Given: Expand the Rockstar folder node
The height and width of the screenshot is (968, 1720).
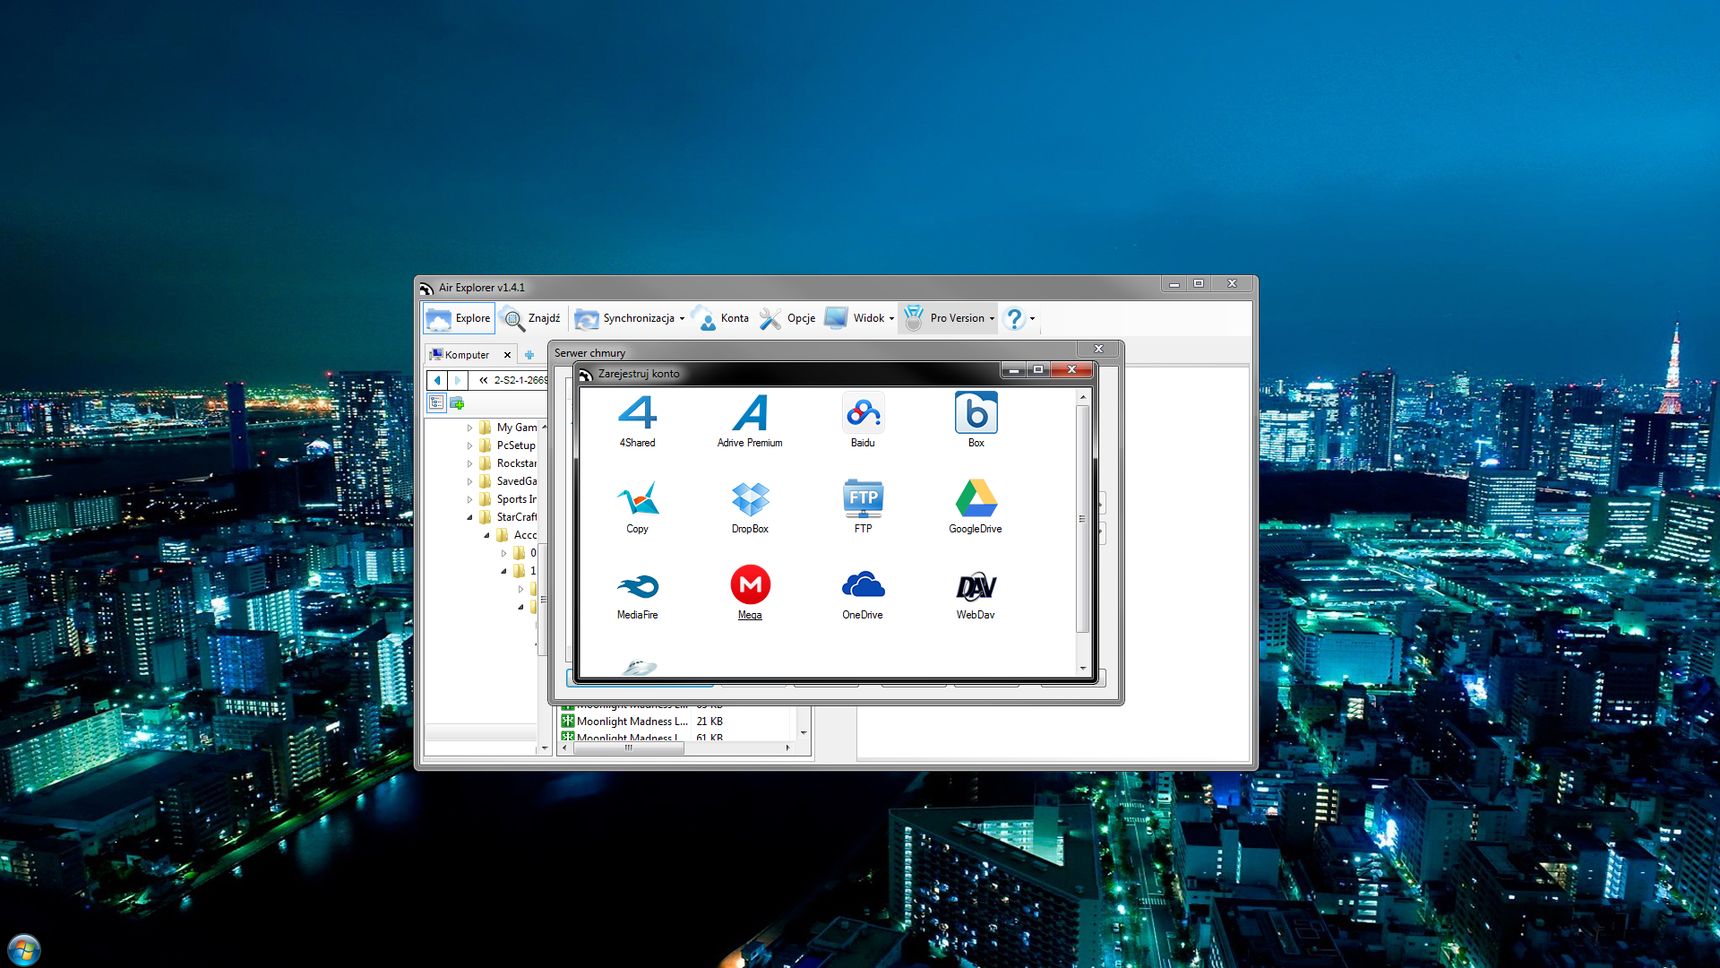Looking at the screenshot, I should click(469, 464).
